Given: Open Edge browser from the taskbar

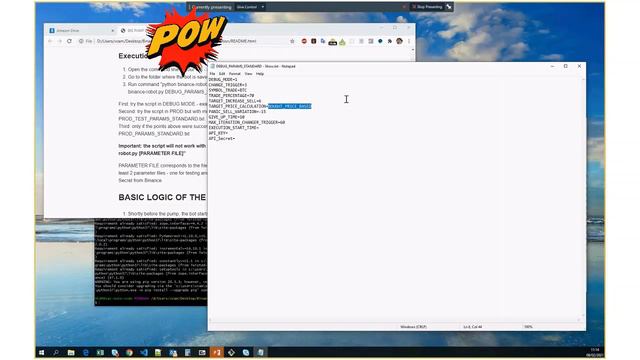Looking at the screenshot, I should [86, 352].
